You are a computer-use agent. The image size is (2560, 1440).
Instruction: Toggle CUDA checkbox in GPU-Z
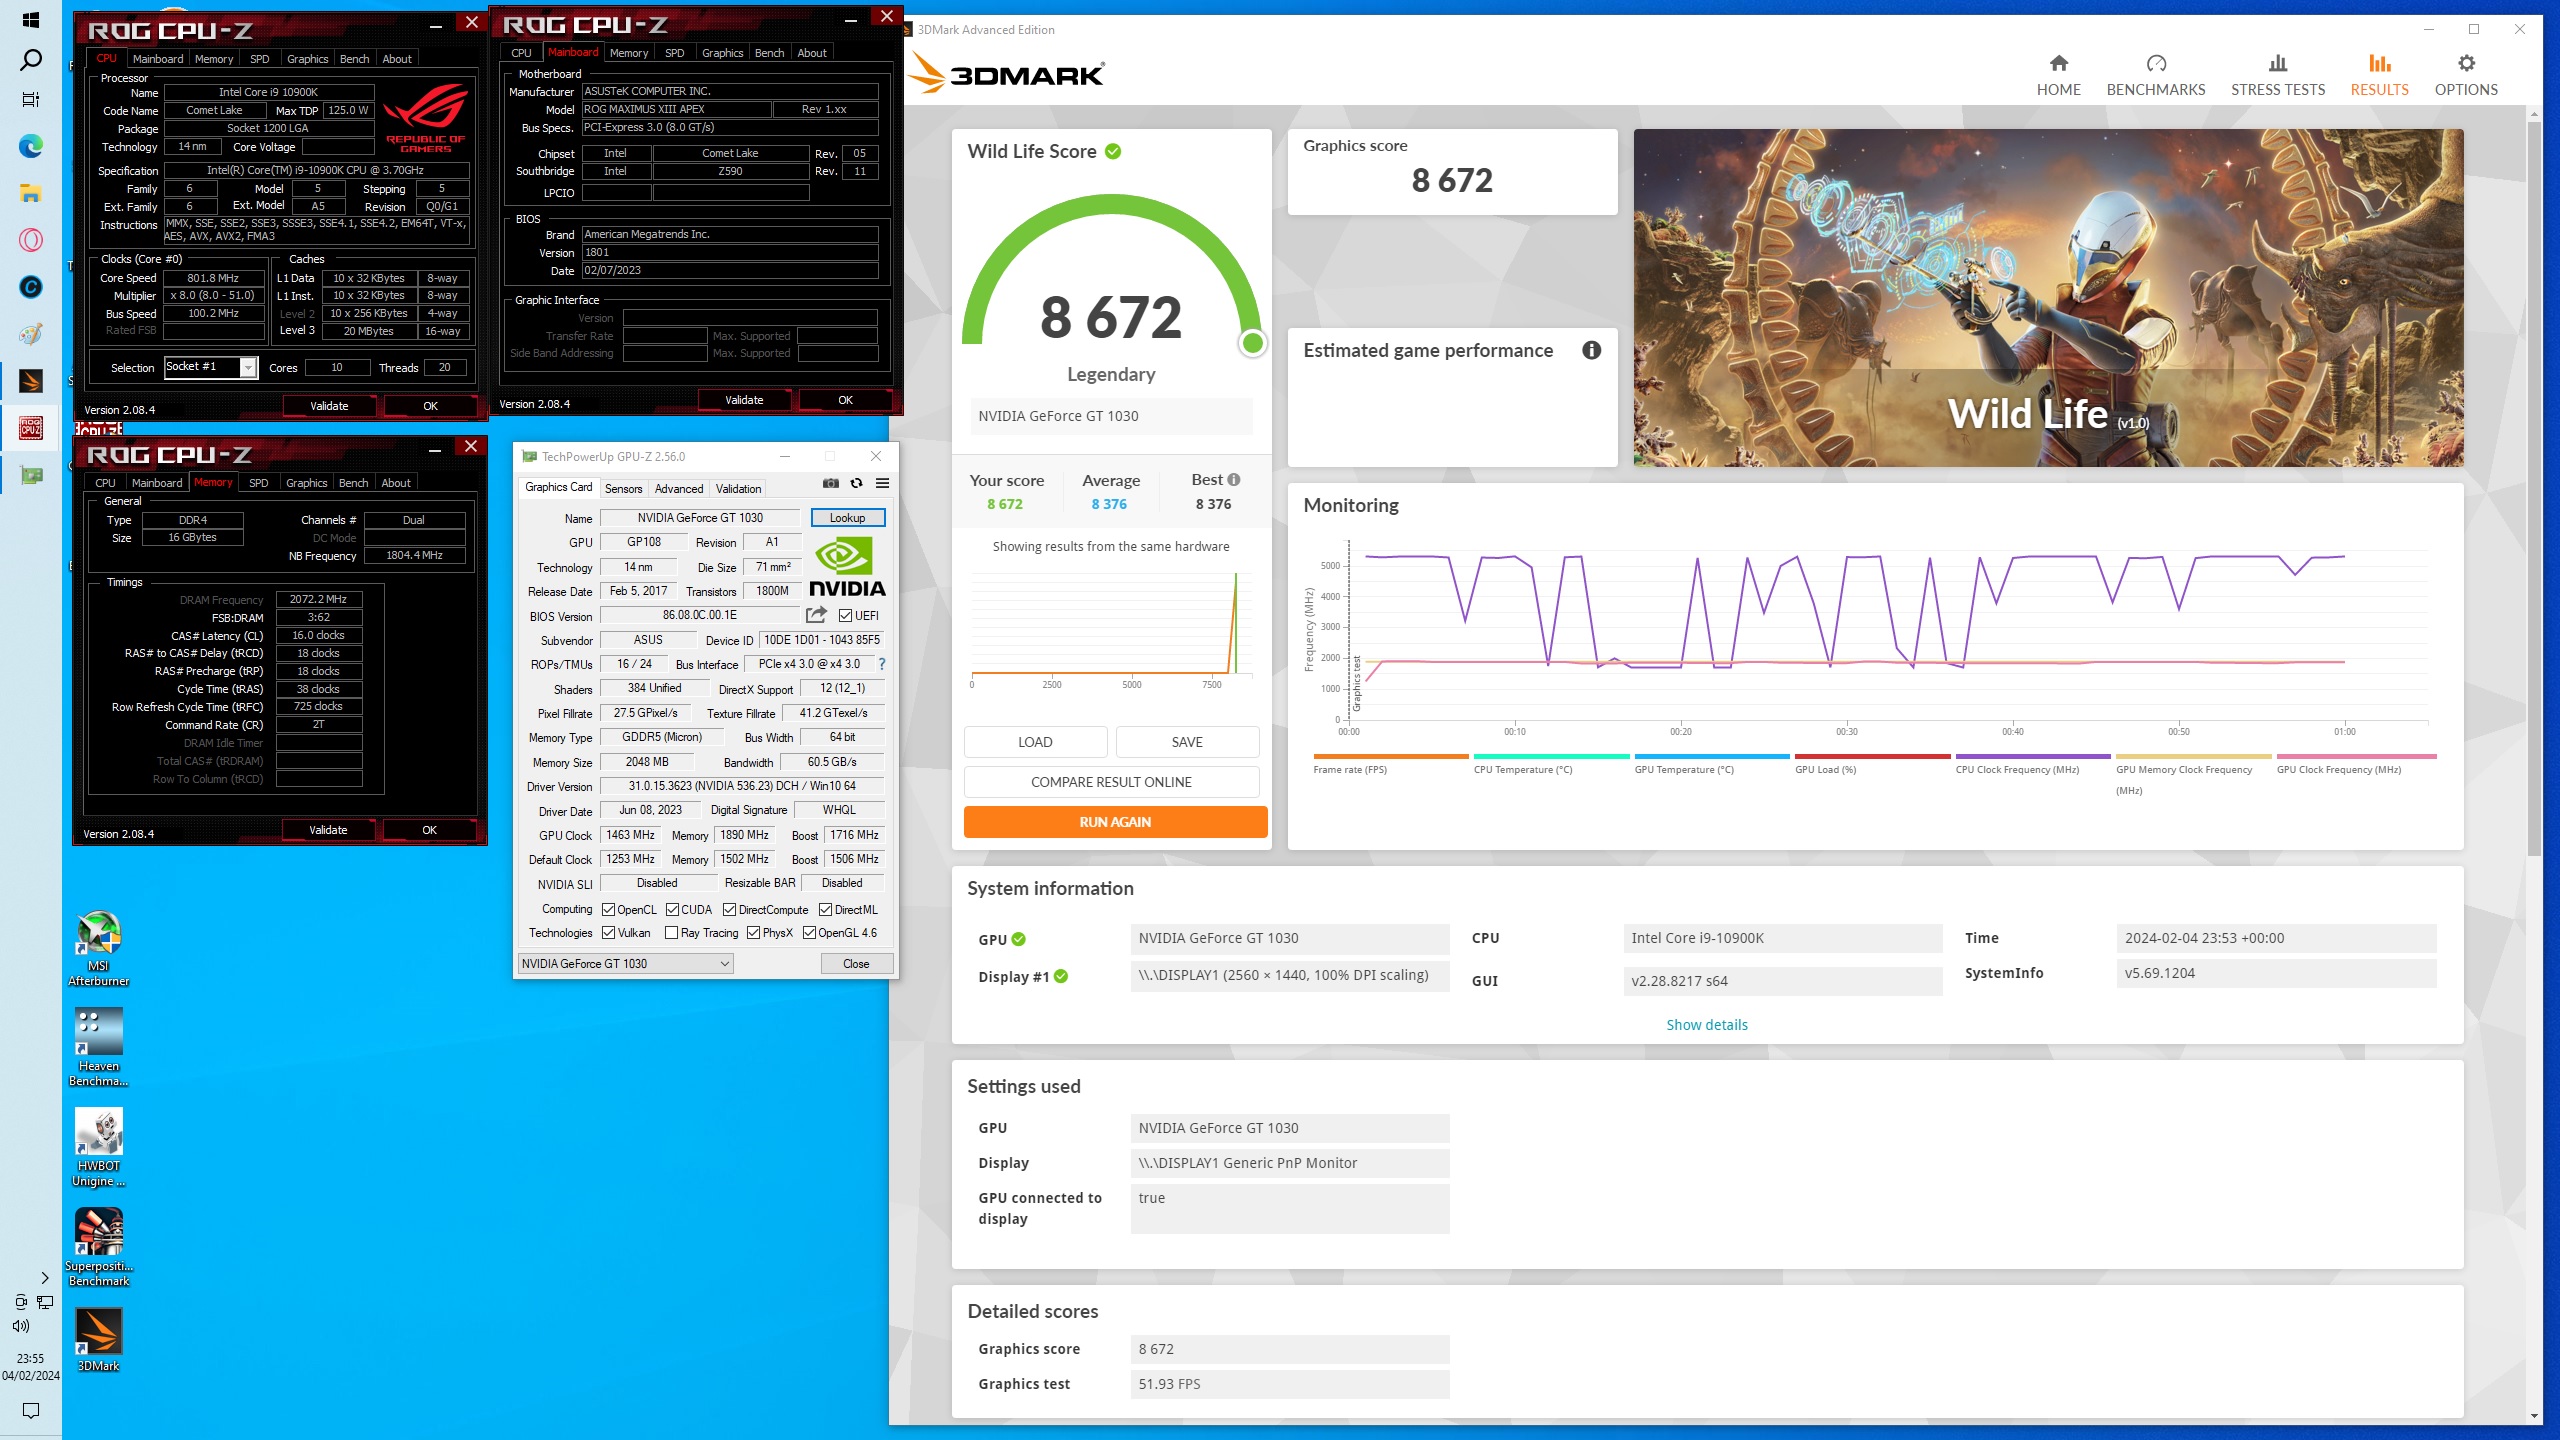[x=673, y=910]
